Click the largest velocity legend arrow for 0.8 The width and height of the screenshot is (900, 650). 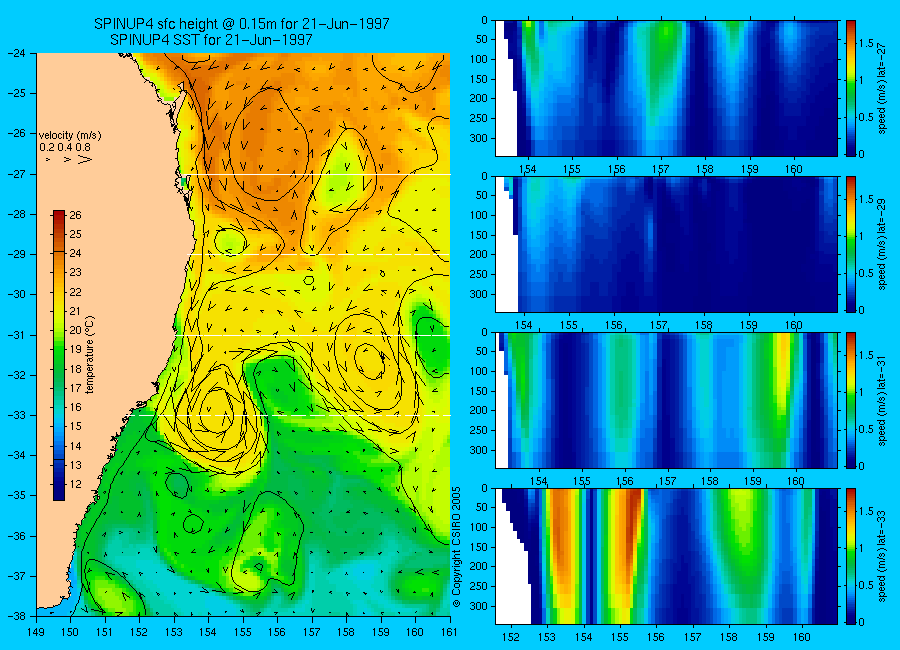point(84,159)
